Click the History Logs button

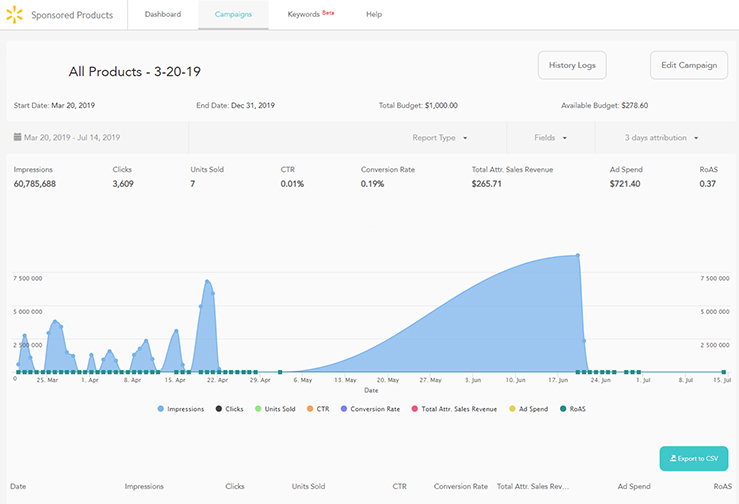pos(572,65)
